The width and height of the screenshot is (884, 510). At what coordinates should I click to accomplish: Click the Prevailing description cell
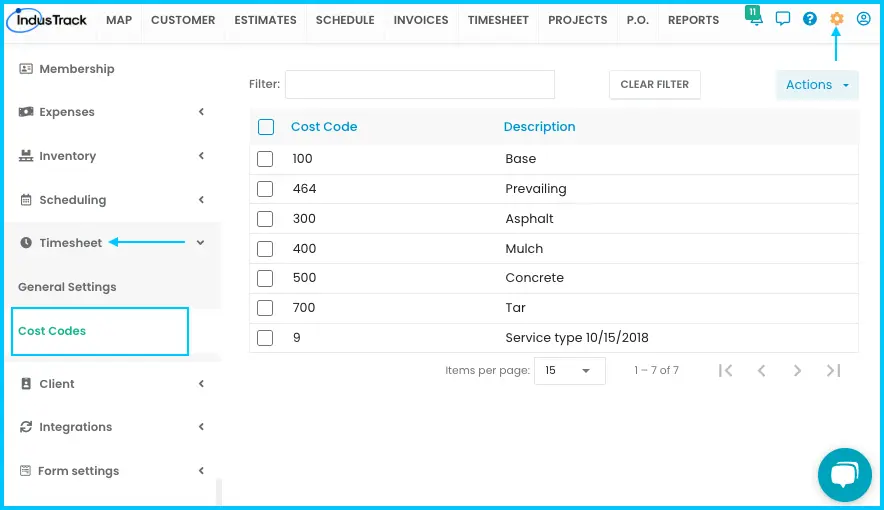coord(536,189)
